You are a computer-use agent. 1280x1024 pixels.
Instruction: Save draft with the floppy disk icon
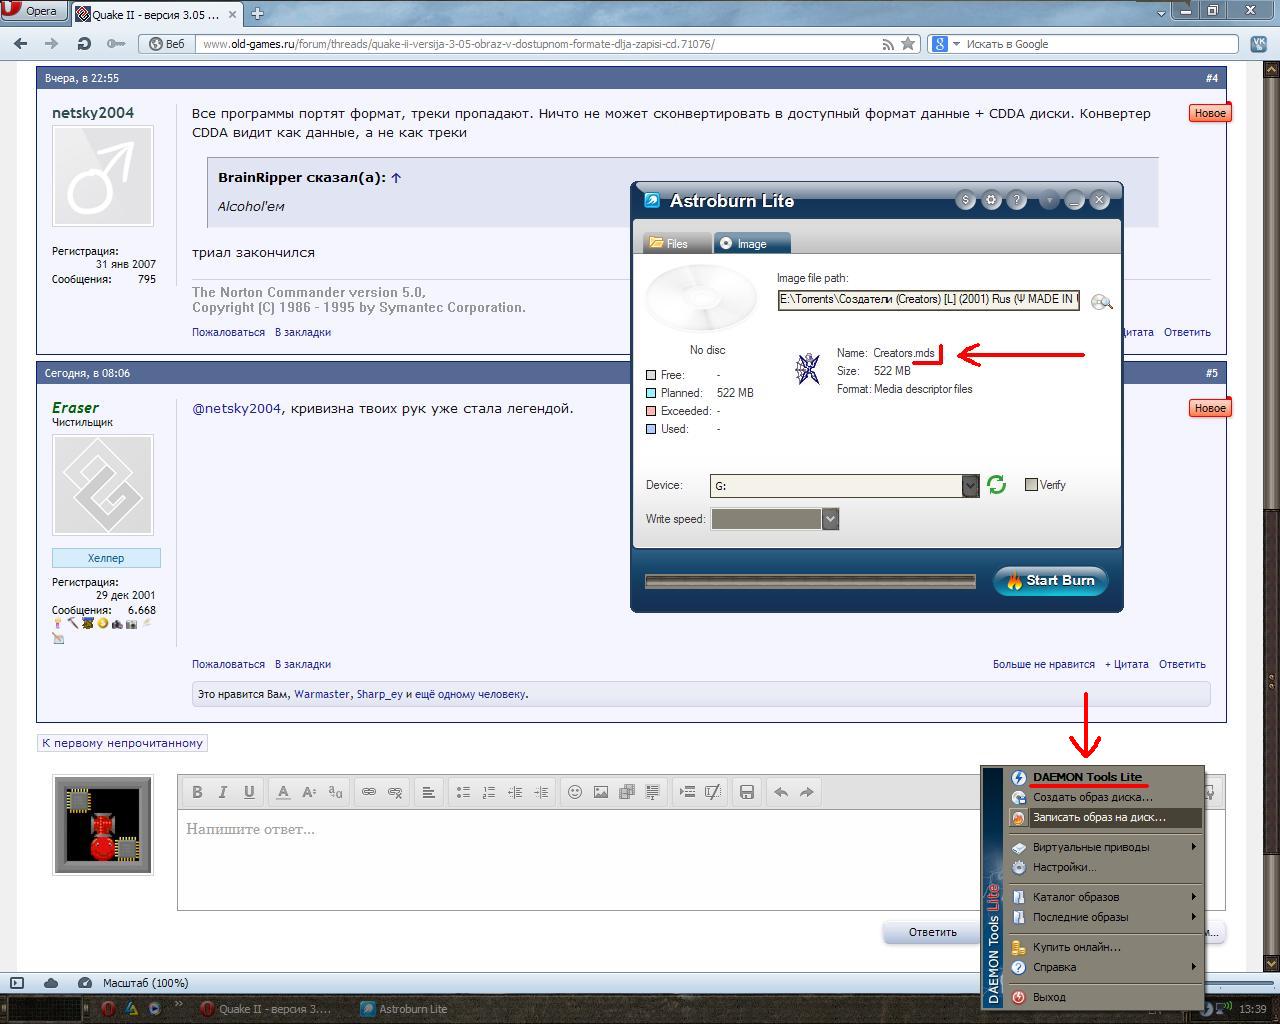coord(746,792)
